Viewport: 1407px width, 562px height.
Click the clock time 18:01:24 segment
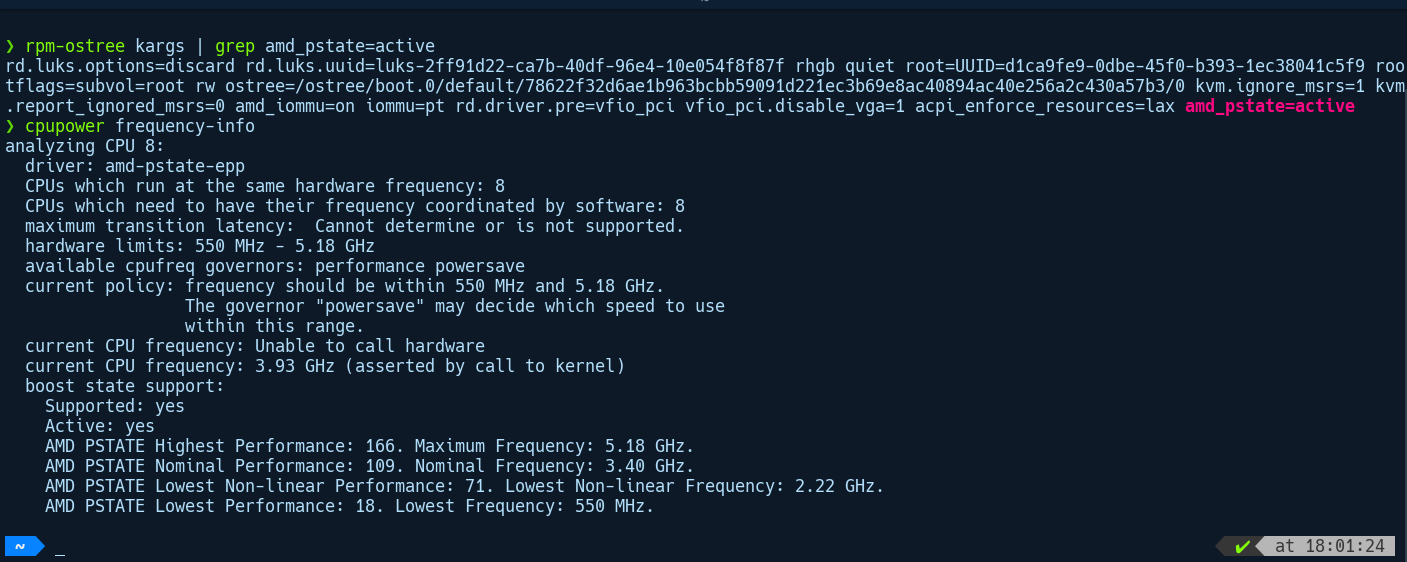(1329, 546)
